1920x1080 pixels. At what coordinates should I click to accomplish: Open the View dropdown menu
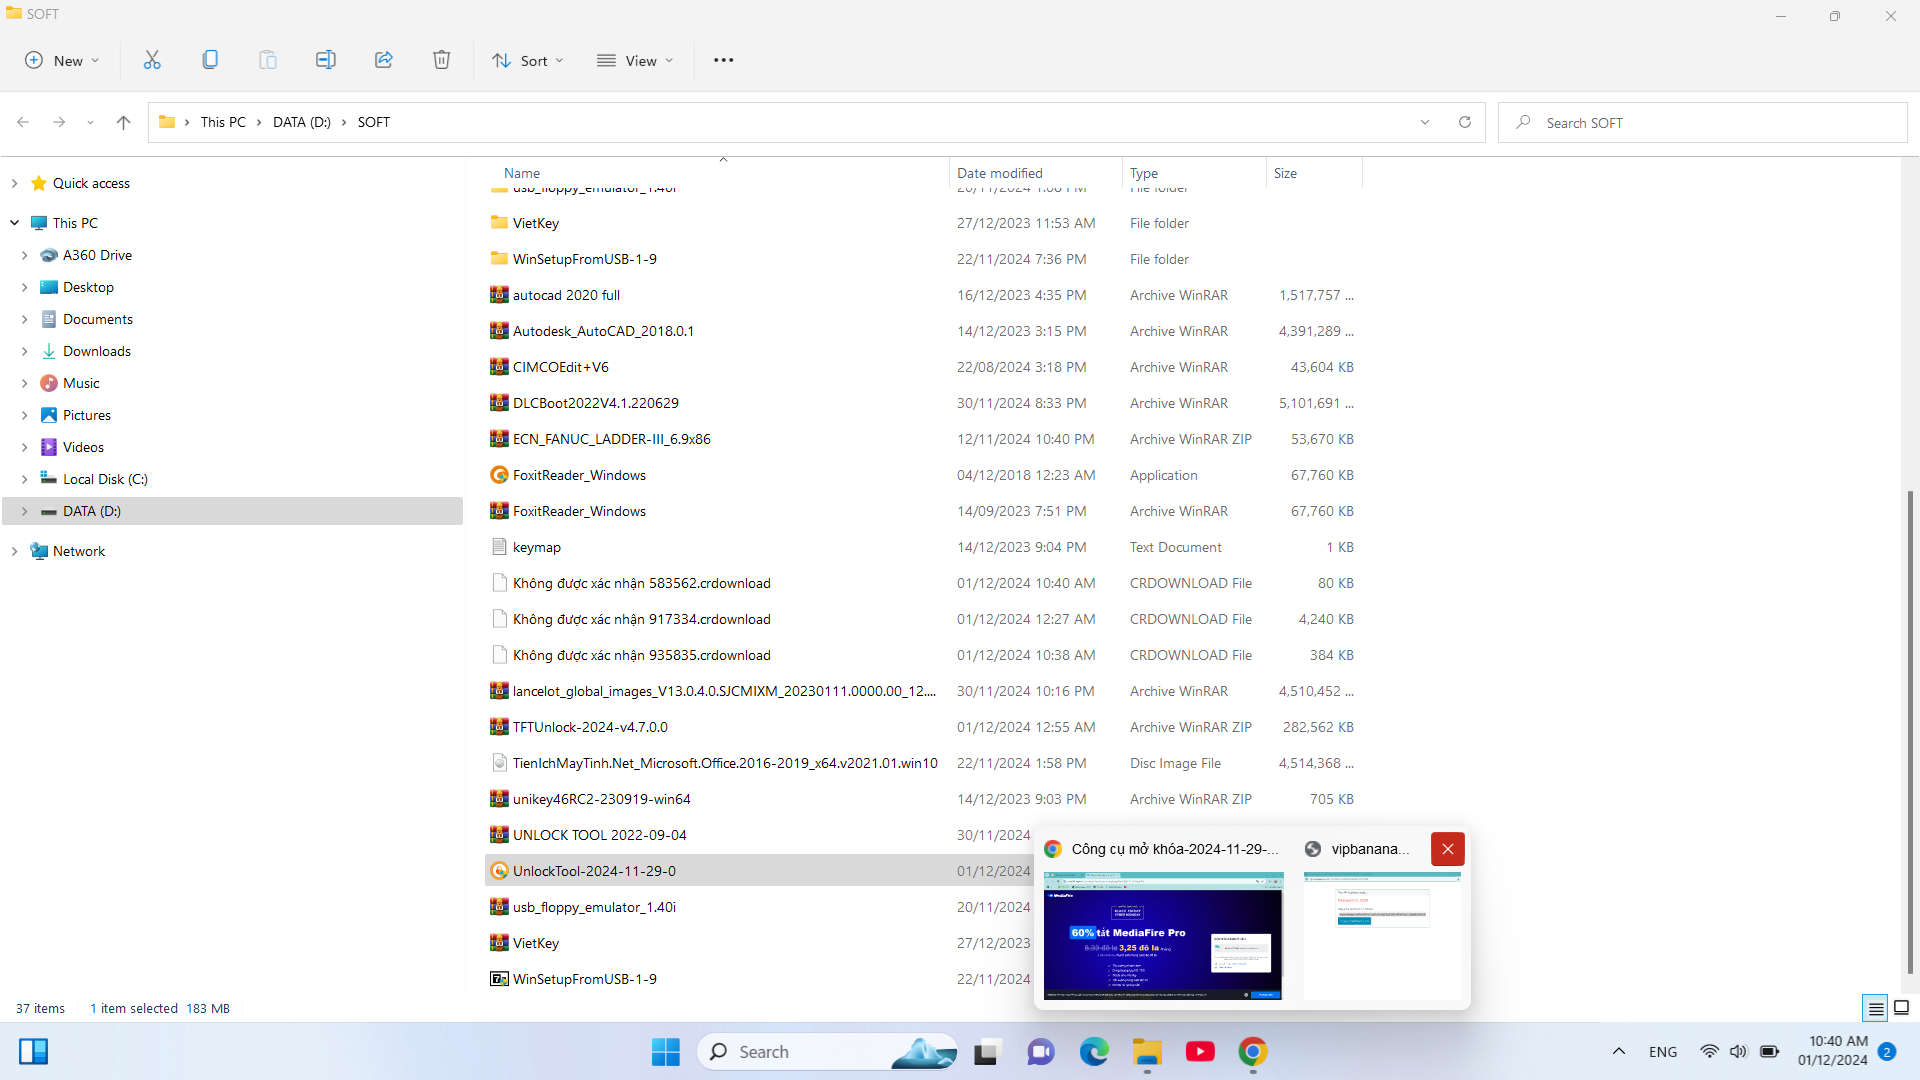[x=635, y=60]
